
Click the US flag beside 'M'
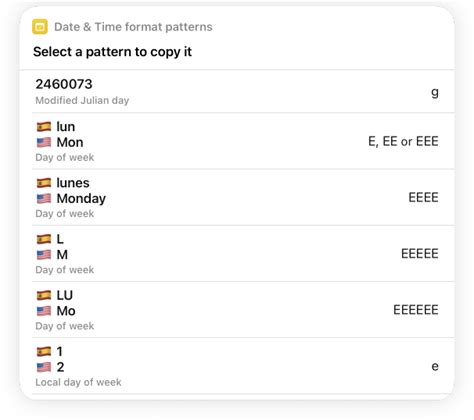(44, 255)
